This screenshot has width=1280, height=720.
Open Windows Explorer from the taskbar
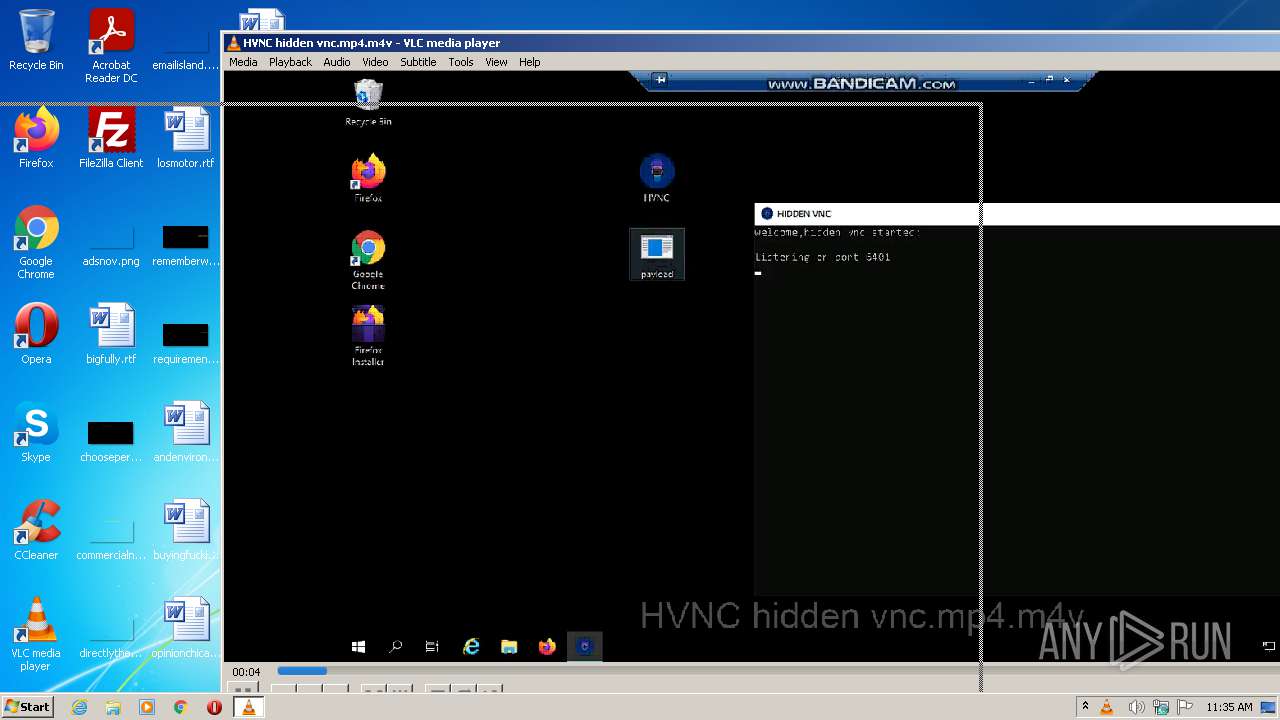(x=113, y=707)
